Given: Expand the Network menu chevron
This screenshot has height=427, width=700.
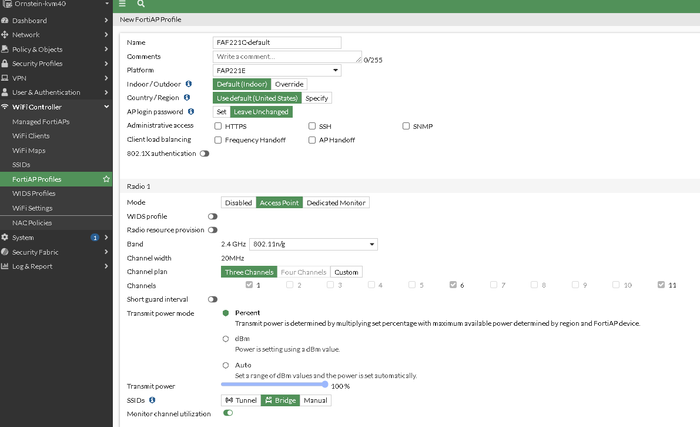Looking at the screenshot, I should point(106,34).
